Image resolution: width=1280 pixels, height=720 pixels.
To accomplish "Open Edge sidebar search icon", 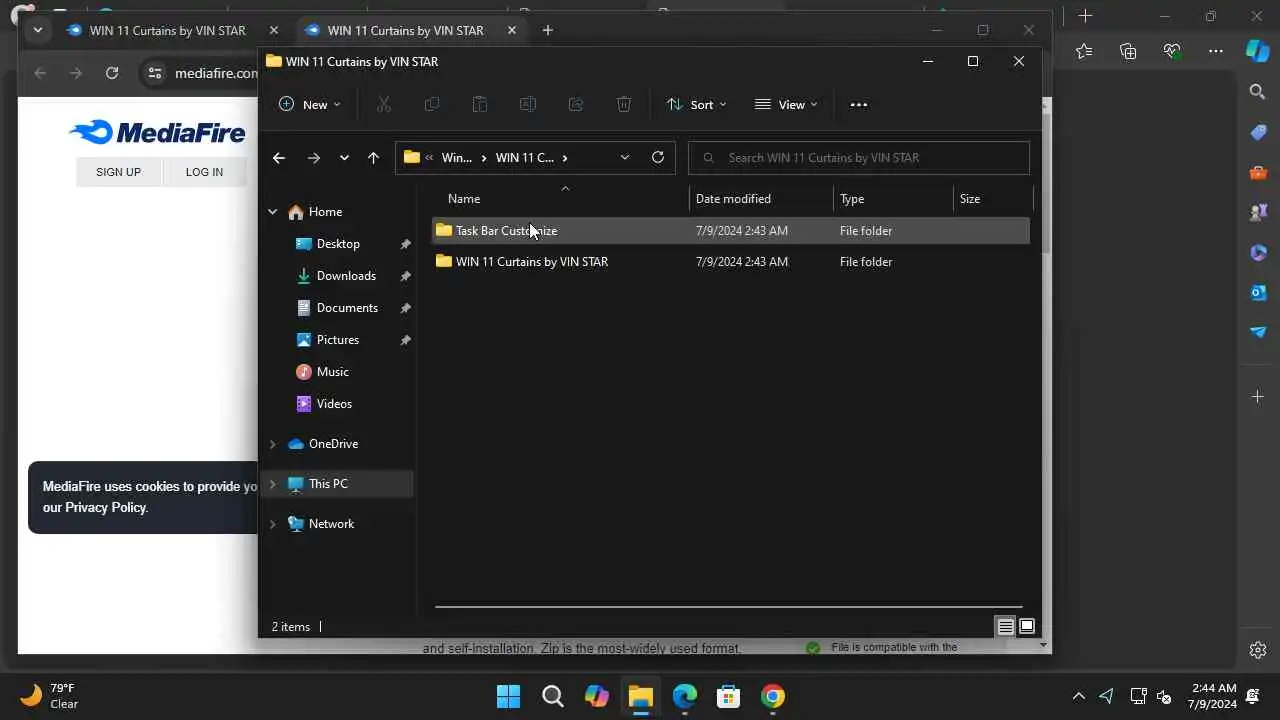I will pyautogui.click(x=1258, y=92).
